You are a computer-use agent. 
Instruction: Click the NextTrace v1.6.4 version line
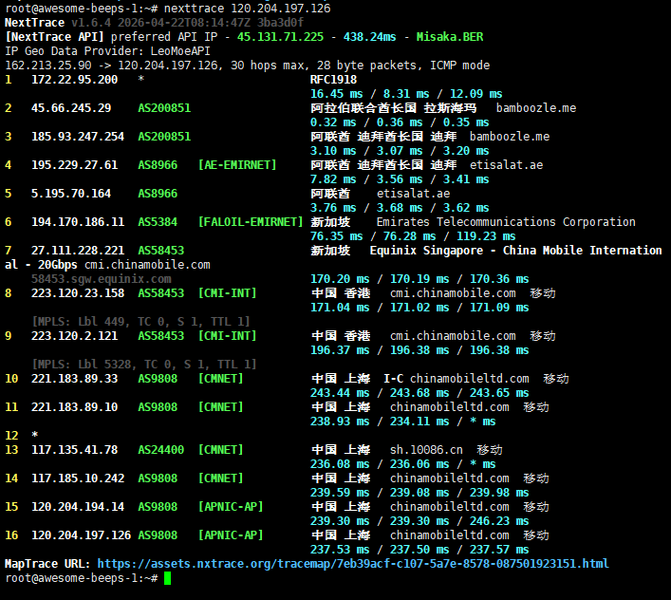pyautogui.click(x=154, y=23)
